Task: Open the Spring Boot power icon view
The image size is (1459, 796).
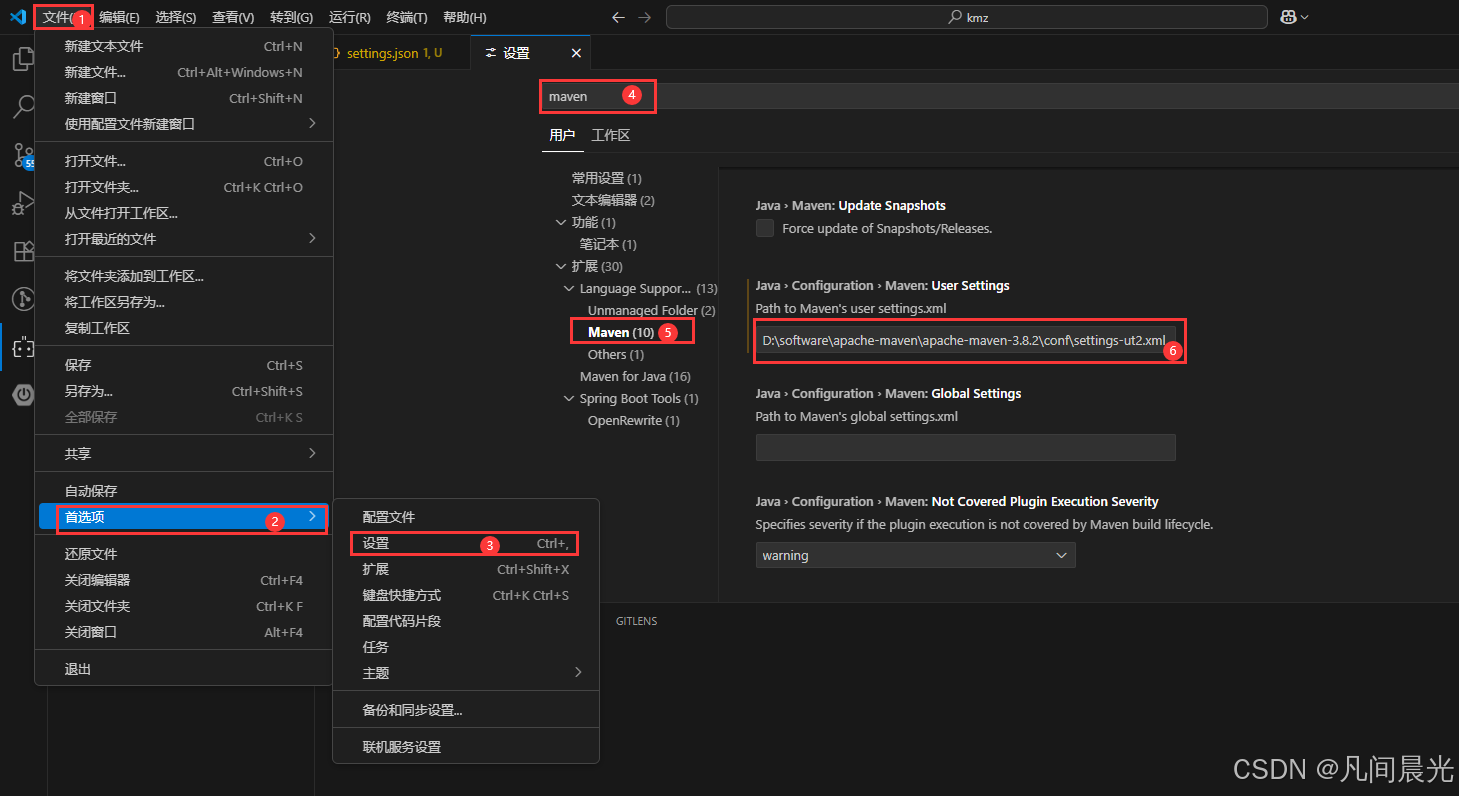Action: tap(23, 395)
